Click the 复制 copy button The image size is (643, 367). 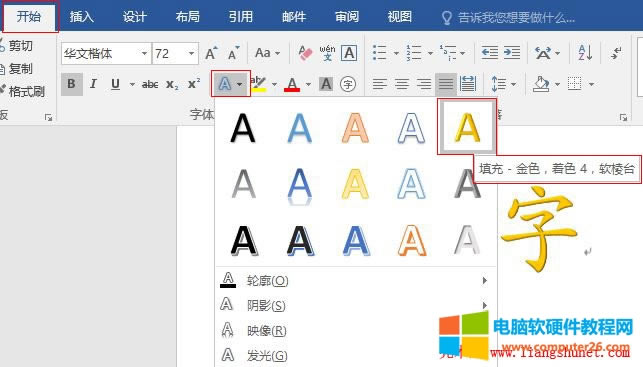pos(16,68)
